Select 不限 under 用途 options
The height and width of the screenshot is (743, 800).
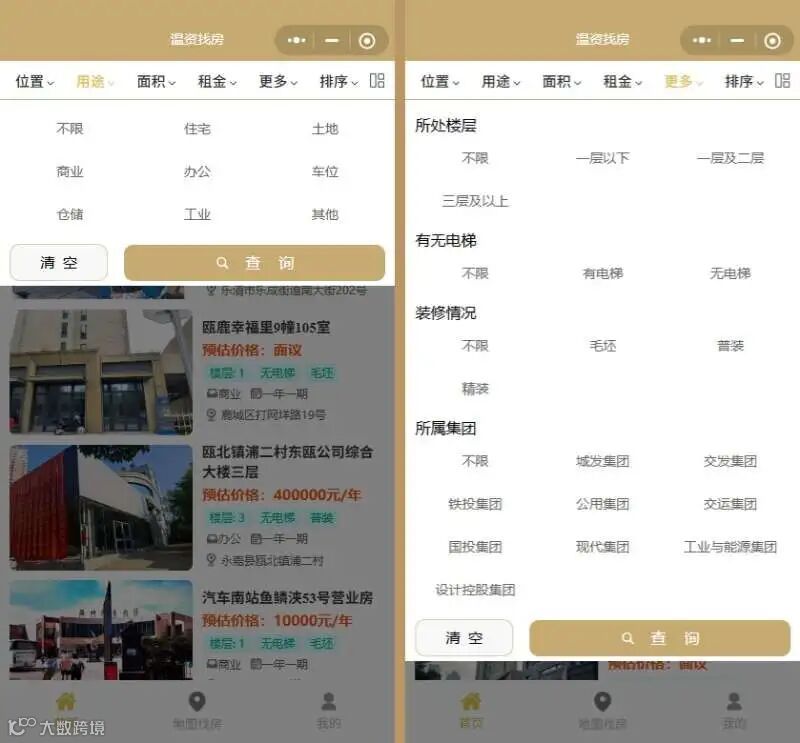point(70,129)
